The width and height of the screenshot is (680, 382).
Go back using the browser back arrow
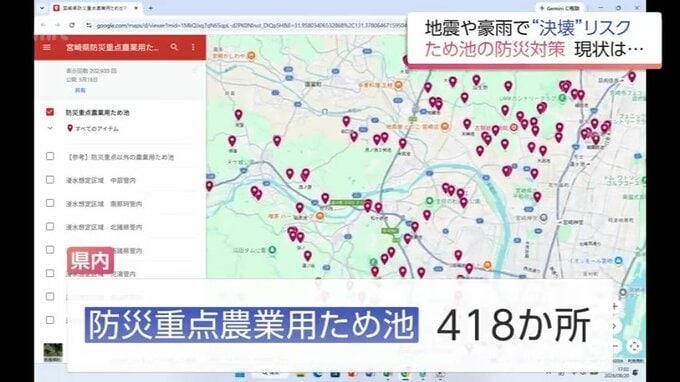(43, 25)
